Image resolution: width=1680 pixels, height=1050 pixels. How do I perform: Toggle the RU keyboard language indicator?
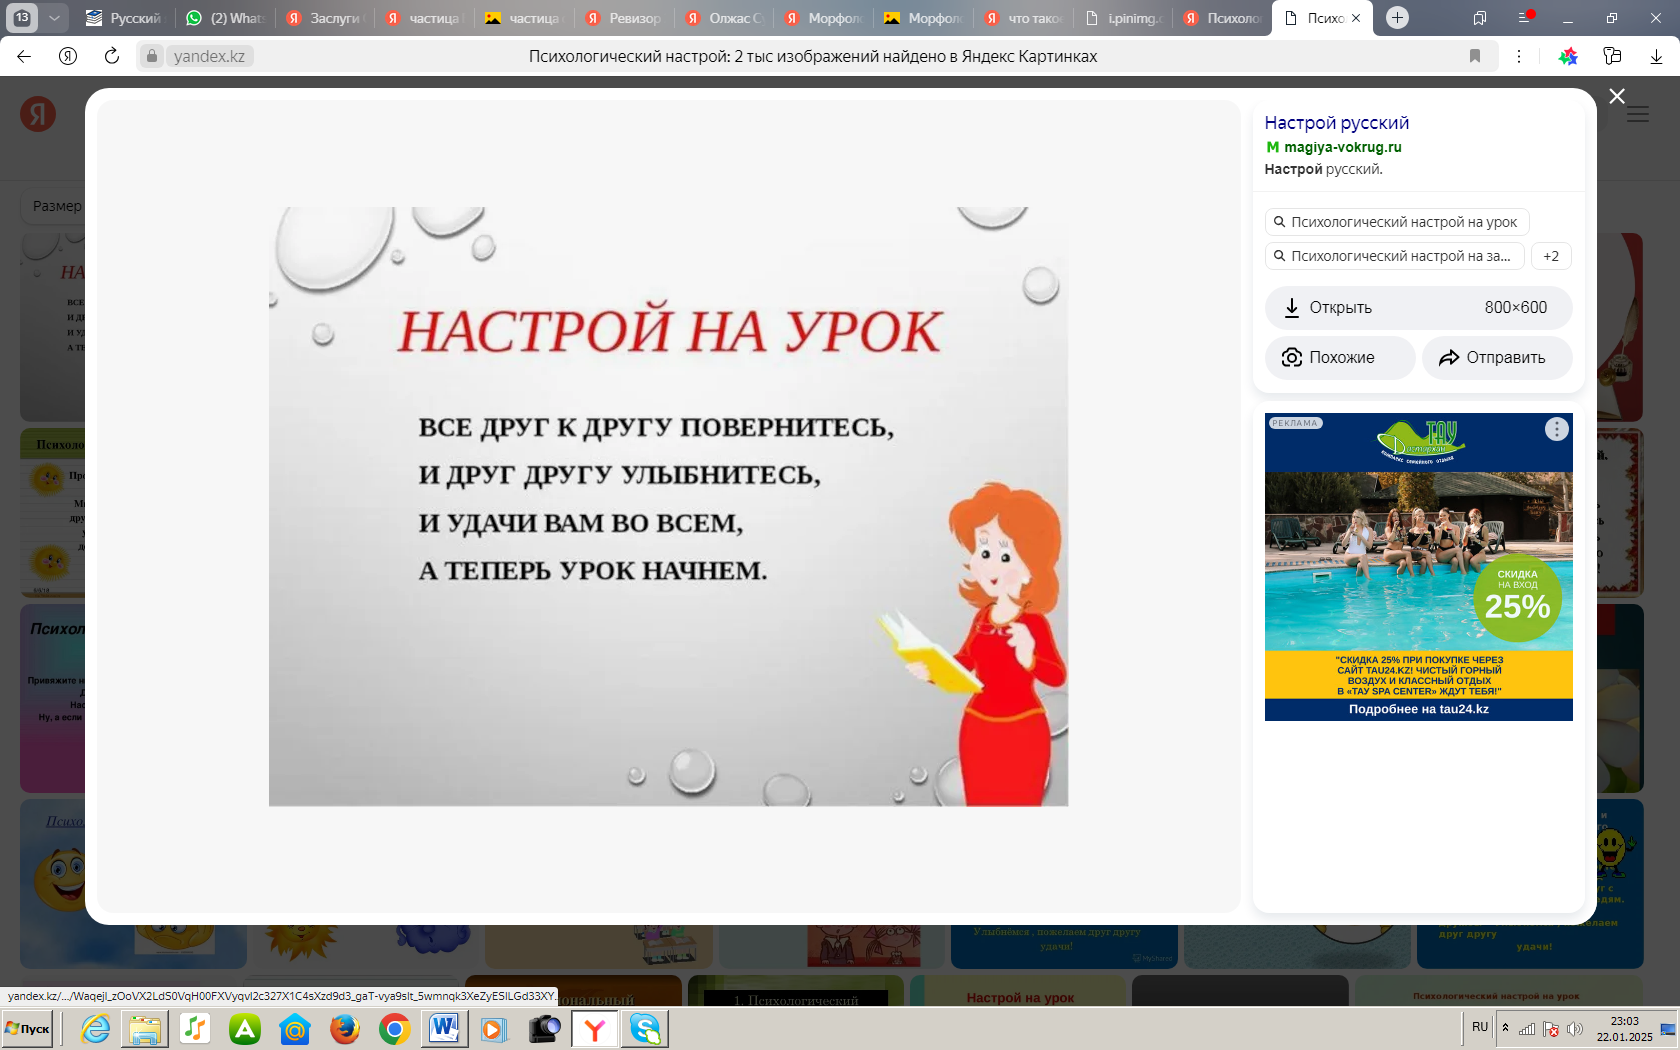coord(1480,1027)
